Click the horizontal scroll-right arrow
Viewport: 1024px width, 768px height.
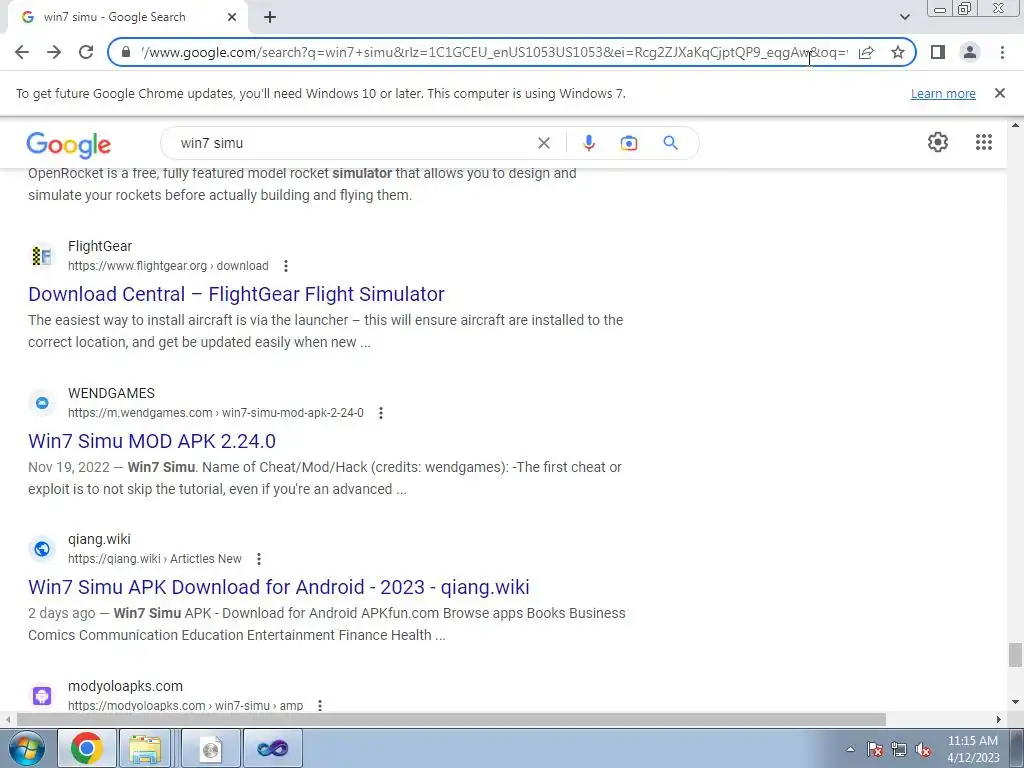999,719
